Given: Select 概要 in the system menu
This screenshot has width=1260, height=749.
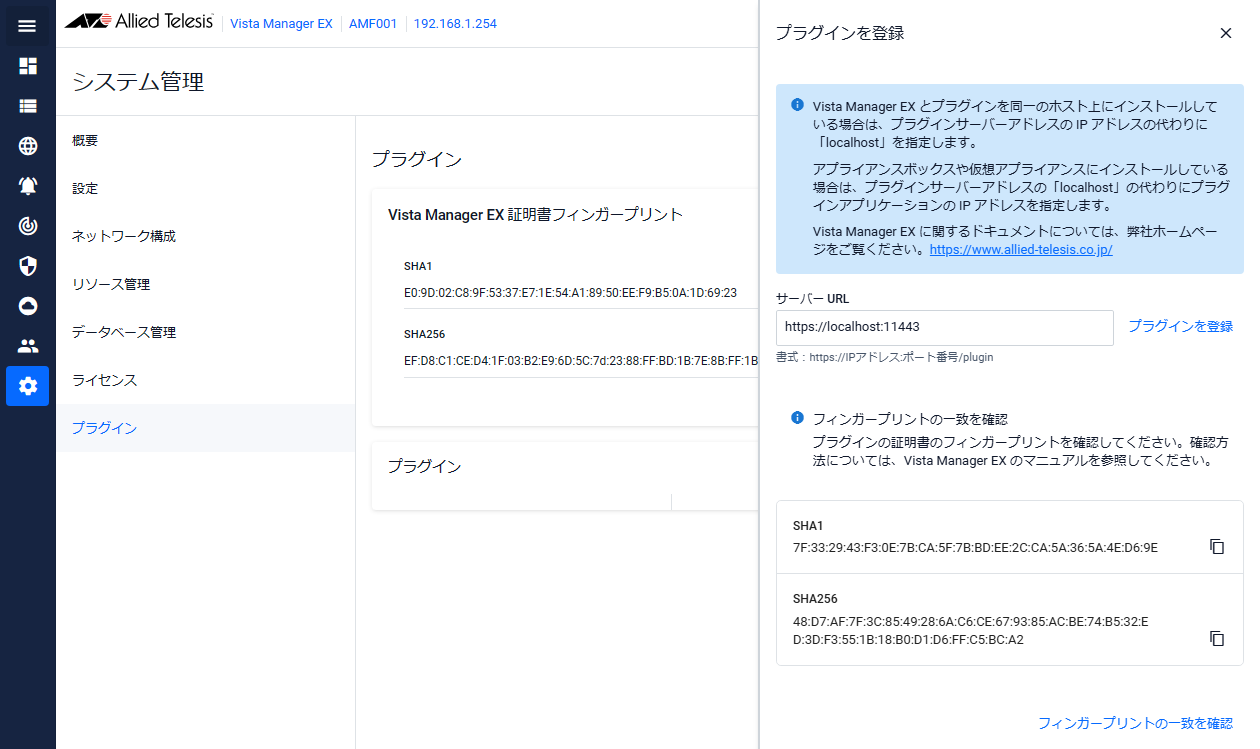Looking at the screenshot, I should click(205, 140).
